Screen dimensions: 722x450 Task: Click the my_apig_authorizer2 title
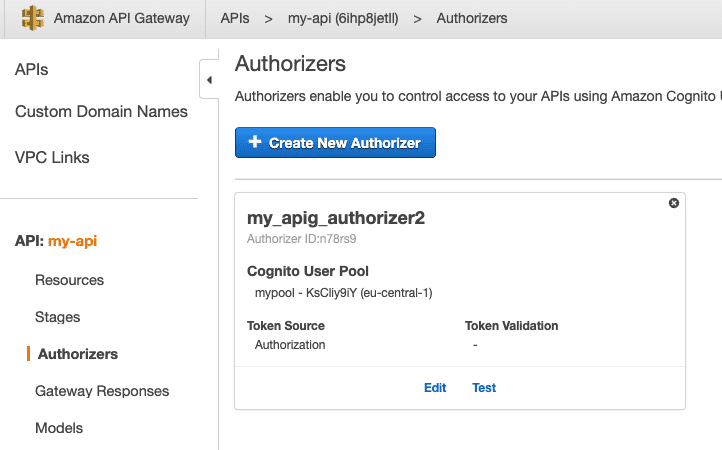[x=336, y=218]
